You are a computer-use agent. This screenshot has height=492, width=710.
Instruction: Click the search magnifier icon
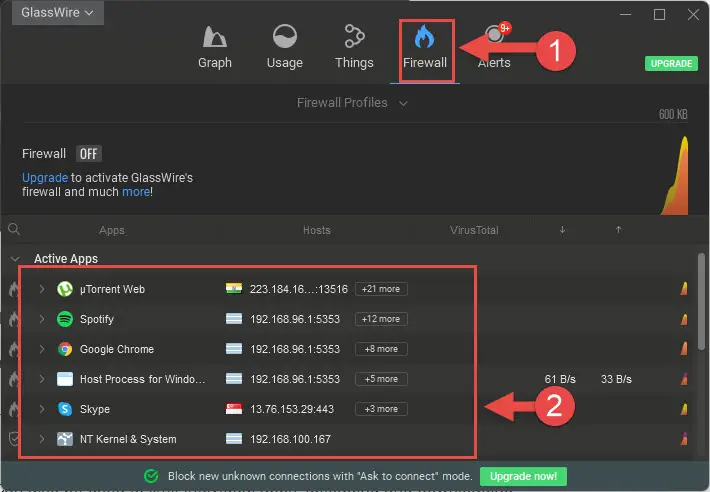[14, 229]
